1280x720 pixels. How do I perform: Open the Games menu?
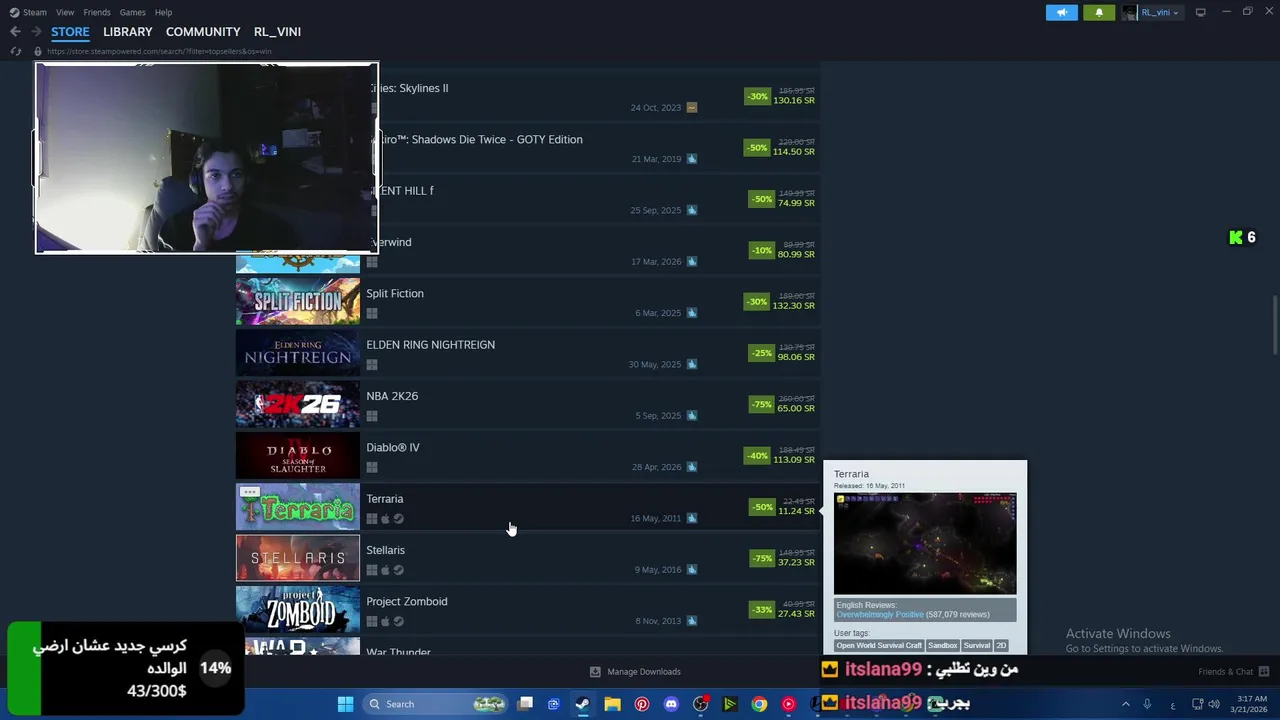pyautogui.click(x=132, y=12)
